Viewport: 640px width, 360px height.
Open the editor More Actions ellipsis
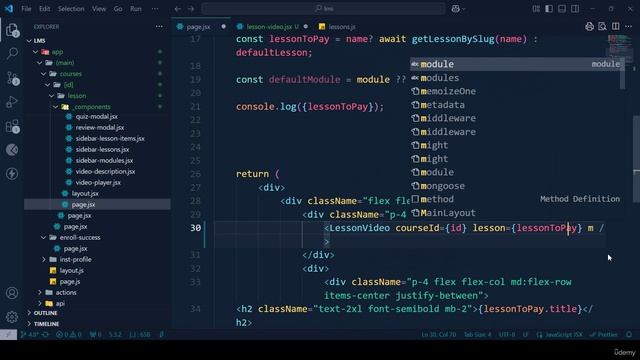[x=629, y=27]
